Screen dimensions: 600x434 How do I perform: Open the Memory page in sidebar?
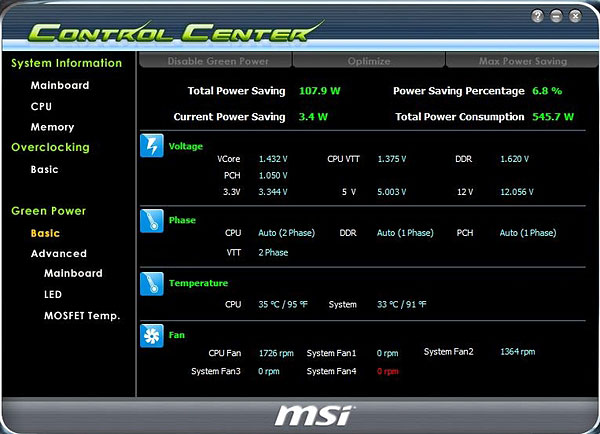(52, 127)
